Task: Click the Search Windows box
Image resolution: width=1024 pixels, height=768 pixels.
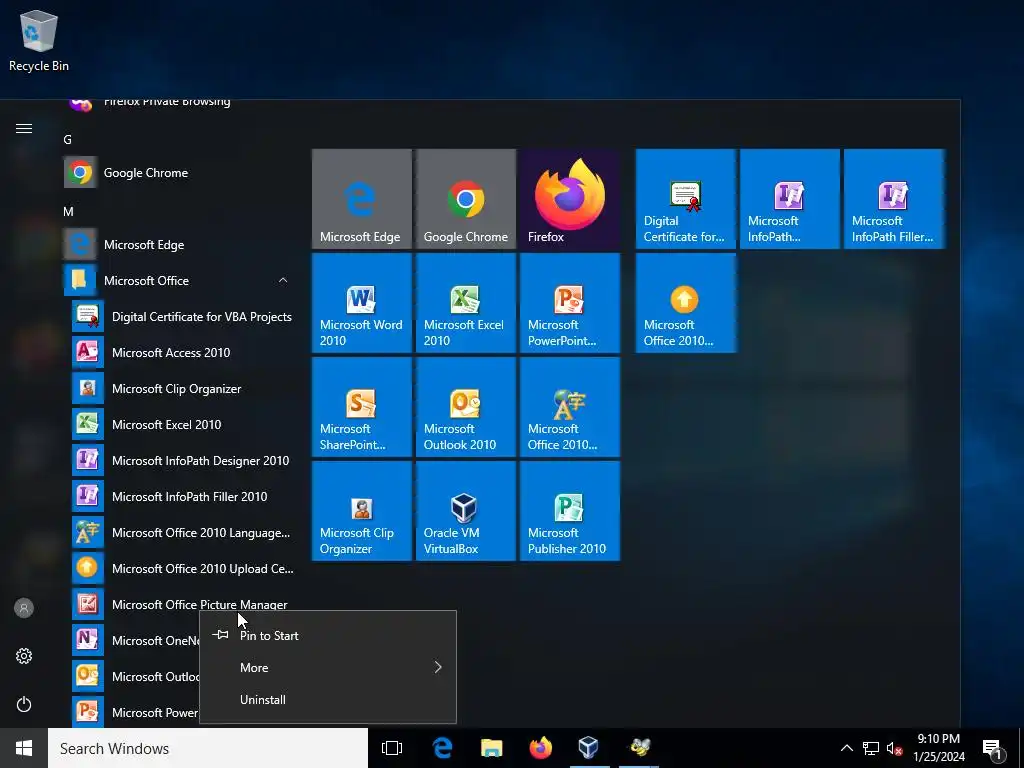Action: (208, 748)
